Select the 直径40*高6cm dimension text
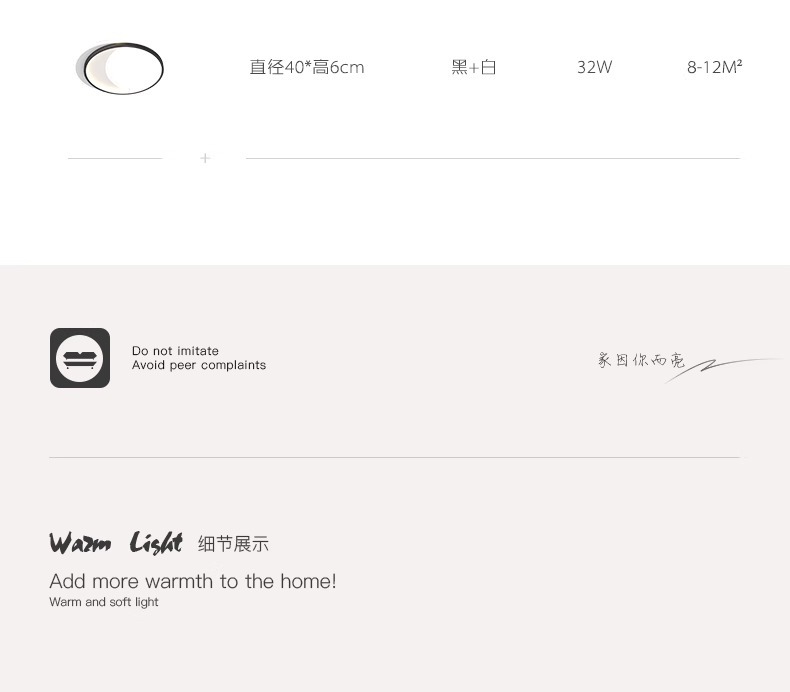The height and width of the screenshot is (692, 790). (306, 67)
